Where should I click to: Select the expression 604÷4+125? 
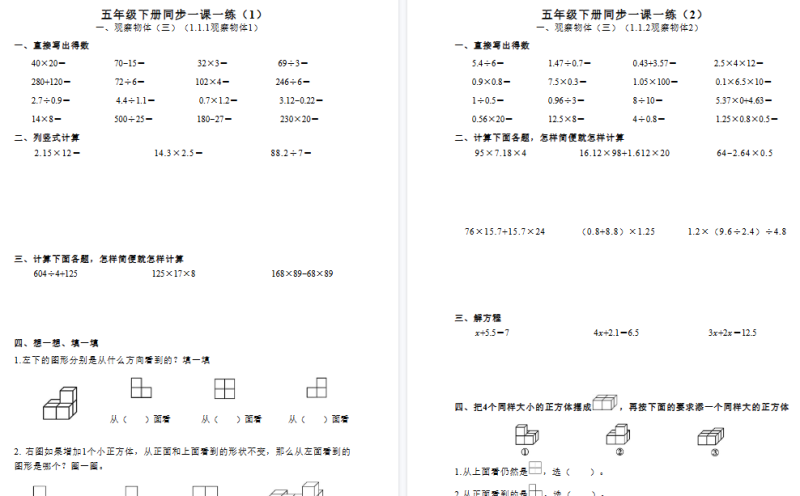click(x=56, y=274)
